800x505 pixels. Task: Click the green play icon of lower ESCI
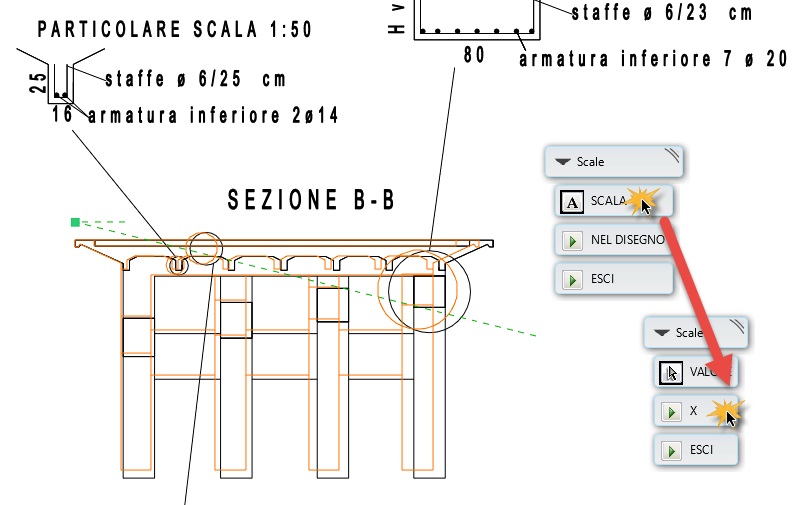click(x=671, y=451)
